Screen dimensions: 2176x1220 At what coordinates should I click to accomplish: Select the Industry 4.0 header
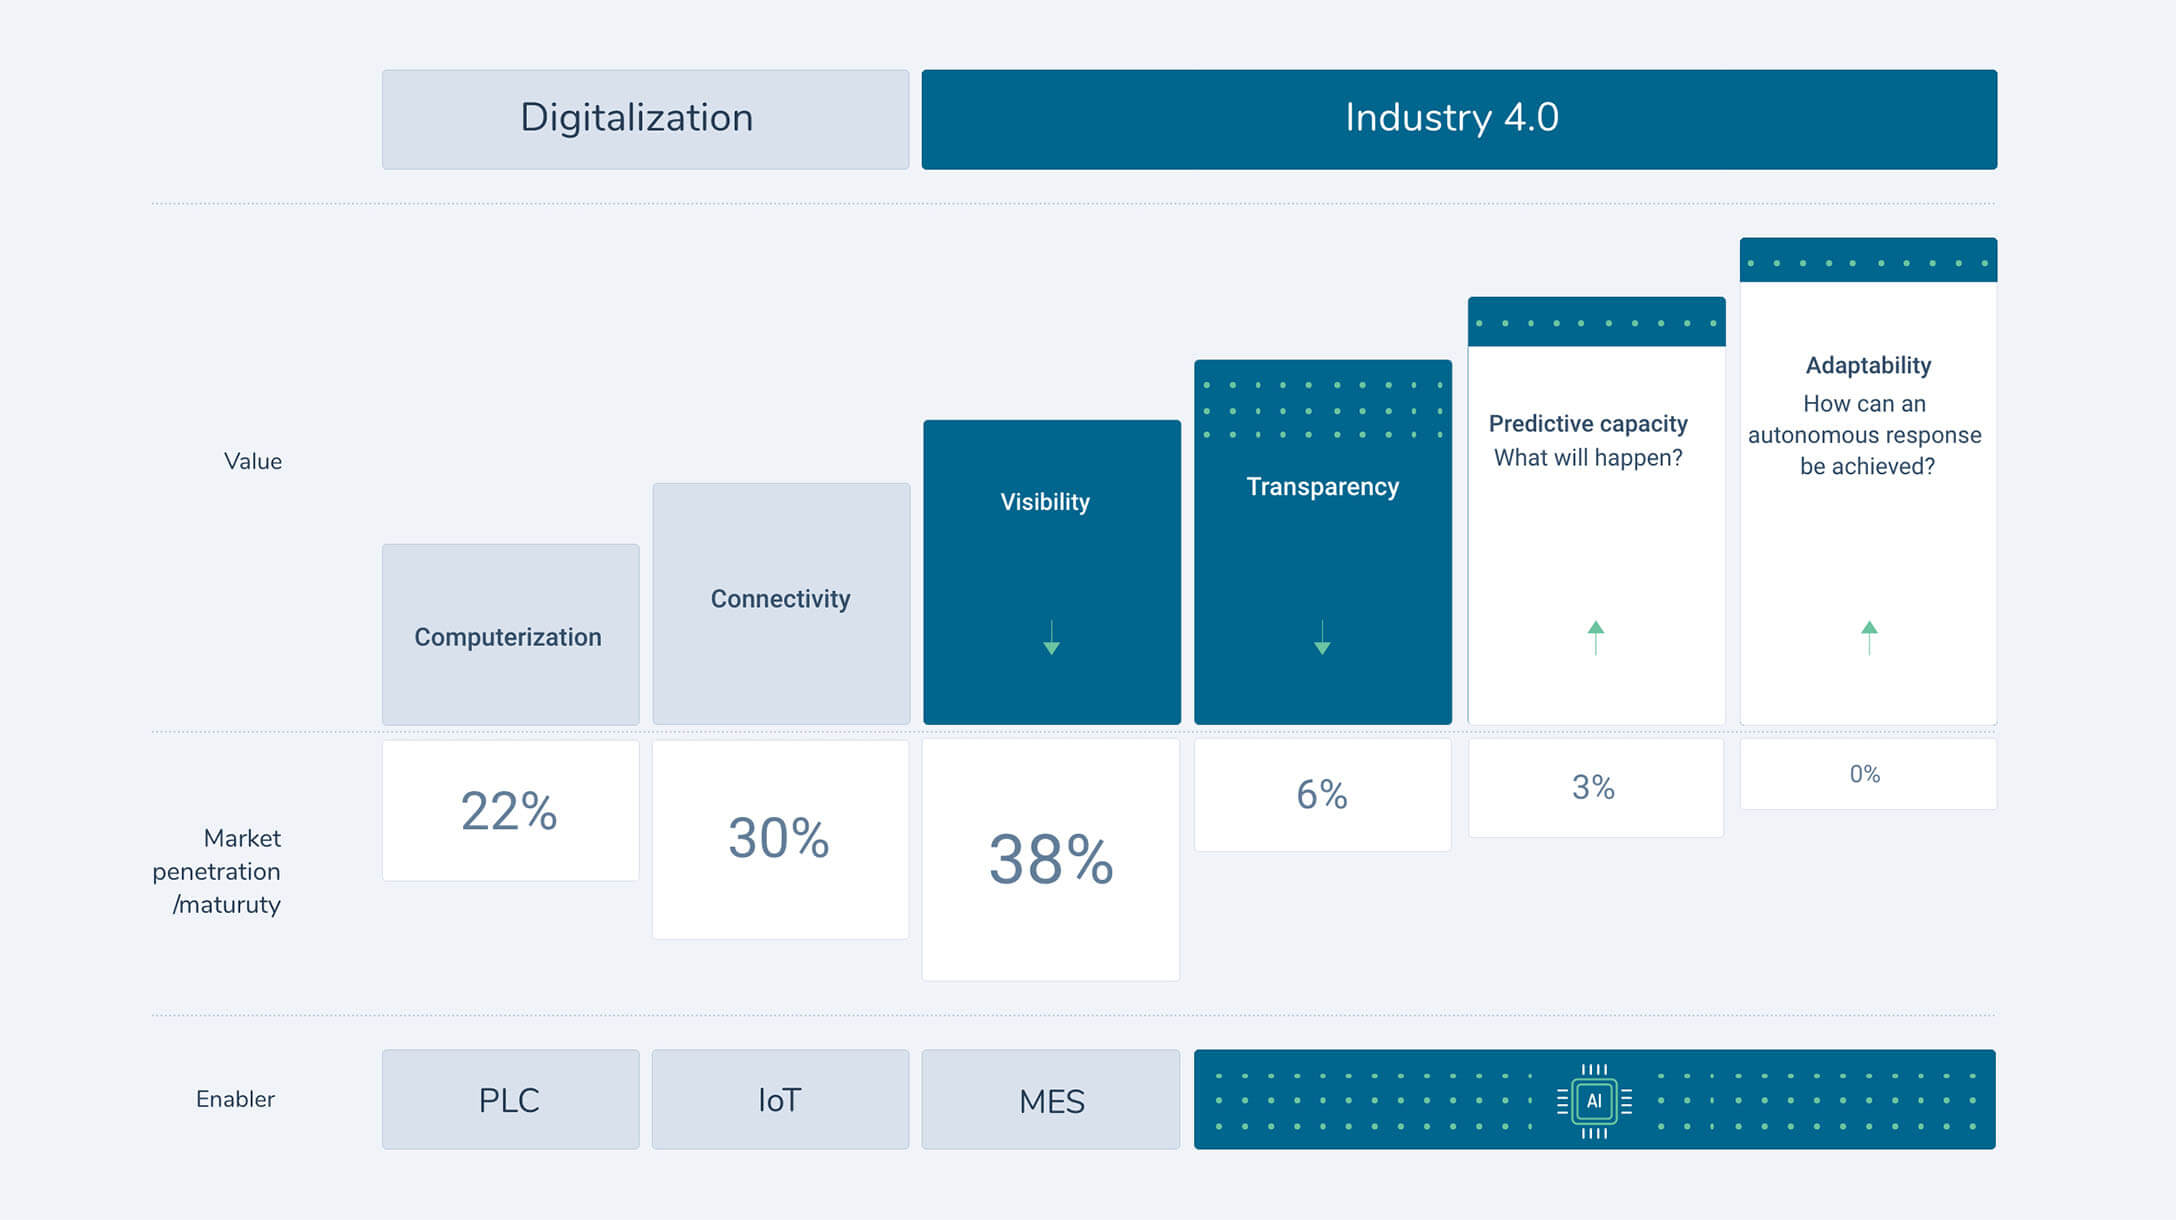(1458, 119)
